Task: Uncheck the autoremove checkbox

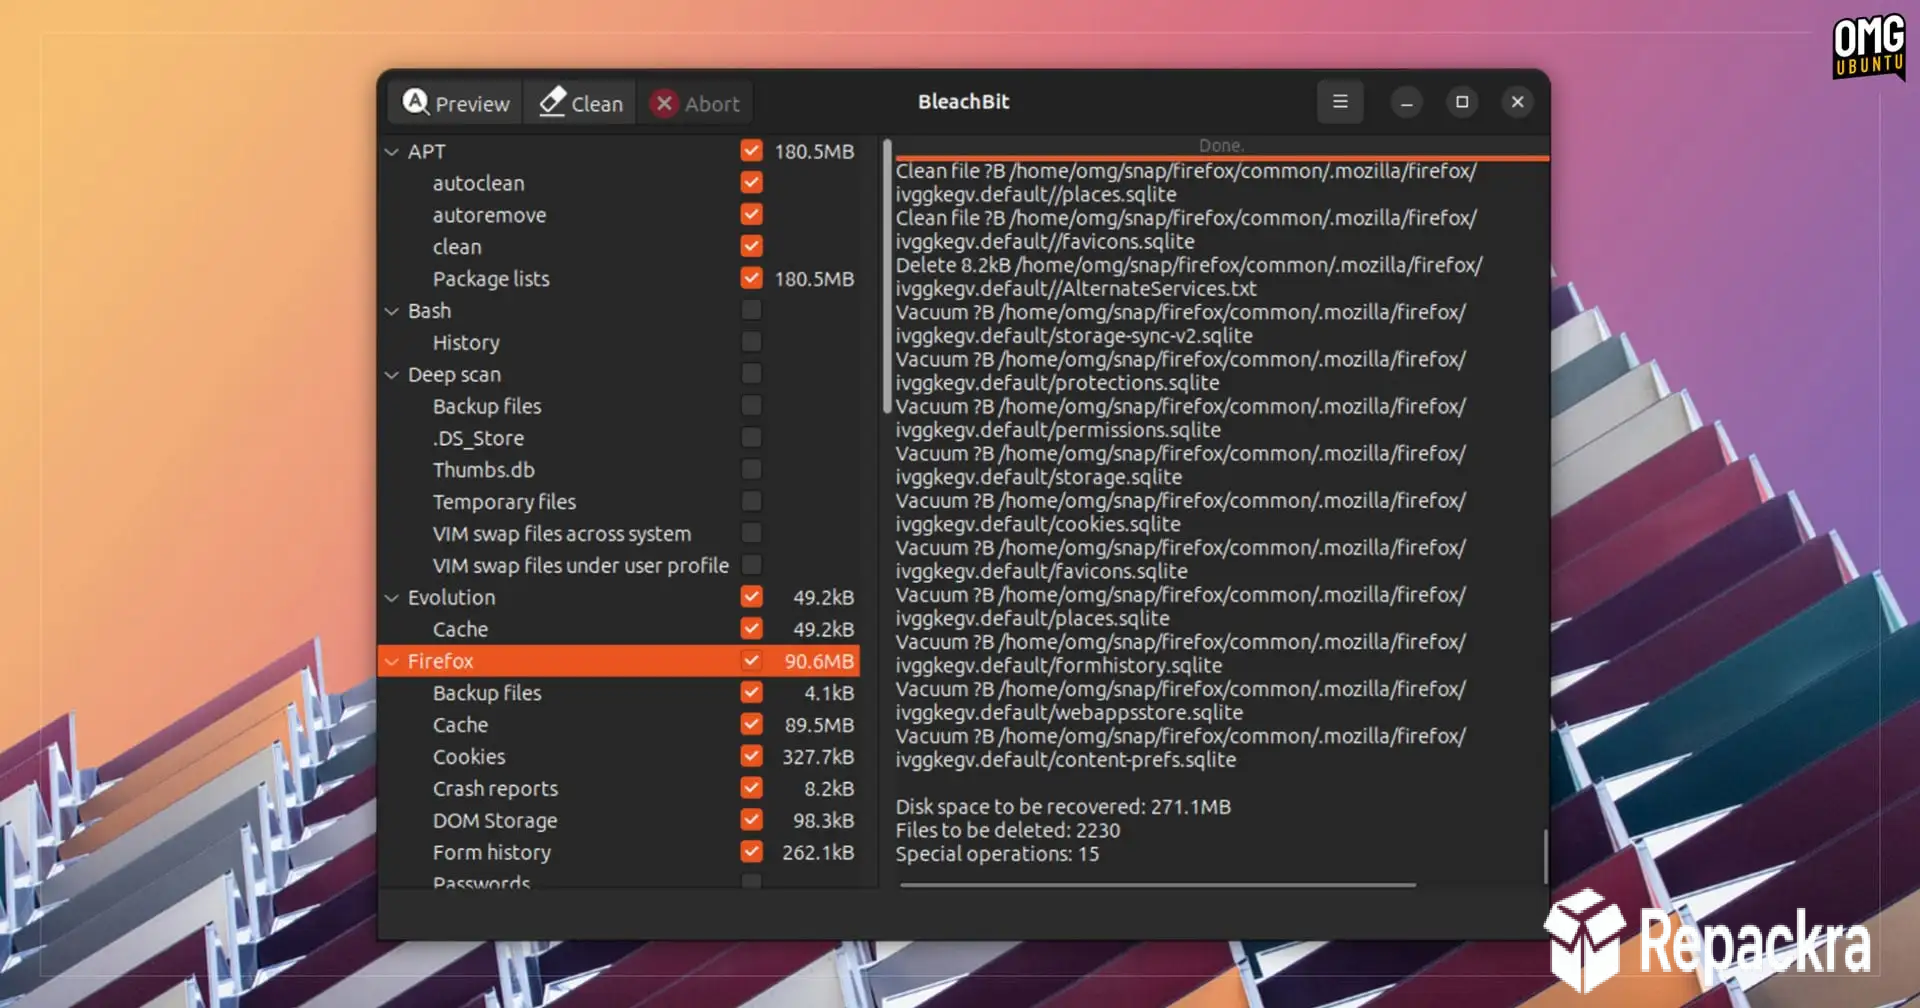Action: point(751,214)
